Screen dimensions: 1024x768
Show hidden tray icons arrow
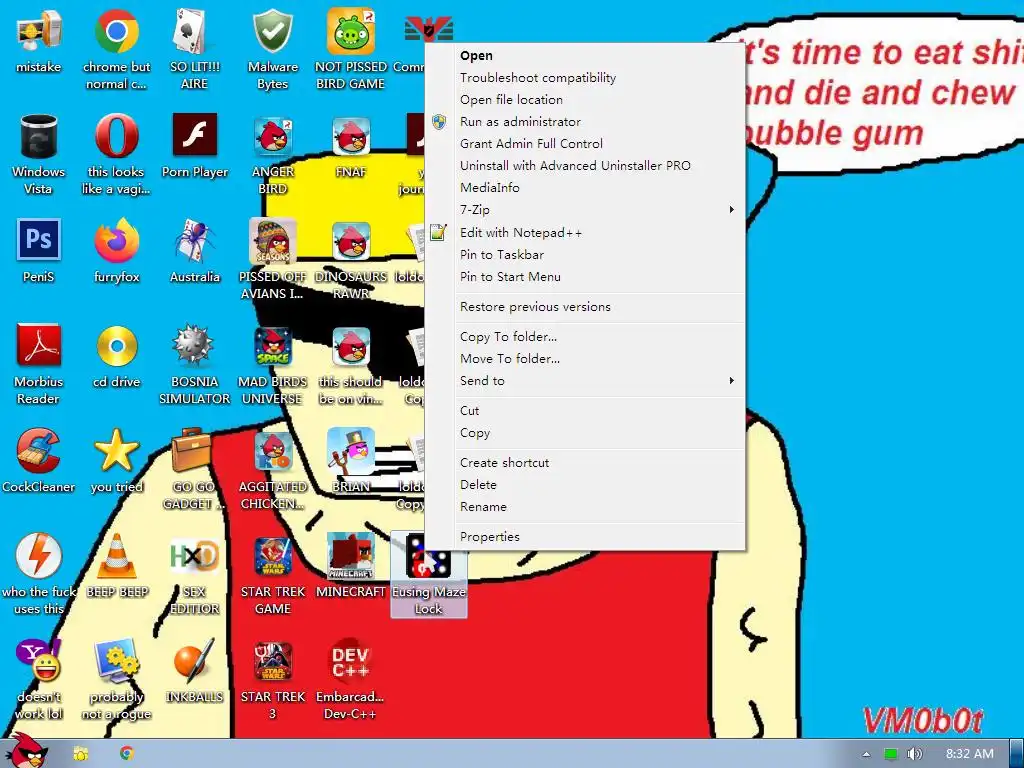[x=867, y=754]
